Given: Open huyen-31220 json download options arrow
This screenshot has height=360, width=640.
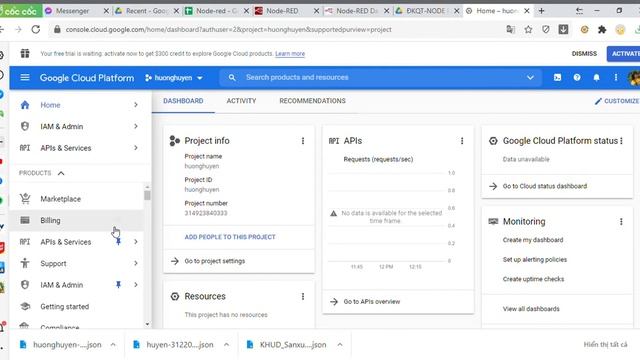Looking at the screenshot, I should (x=226, y=345).
